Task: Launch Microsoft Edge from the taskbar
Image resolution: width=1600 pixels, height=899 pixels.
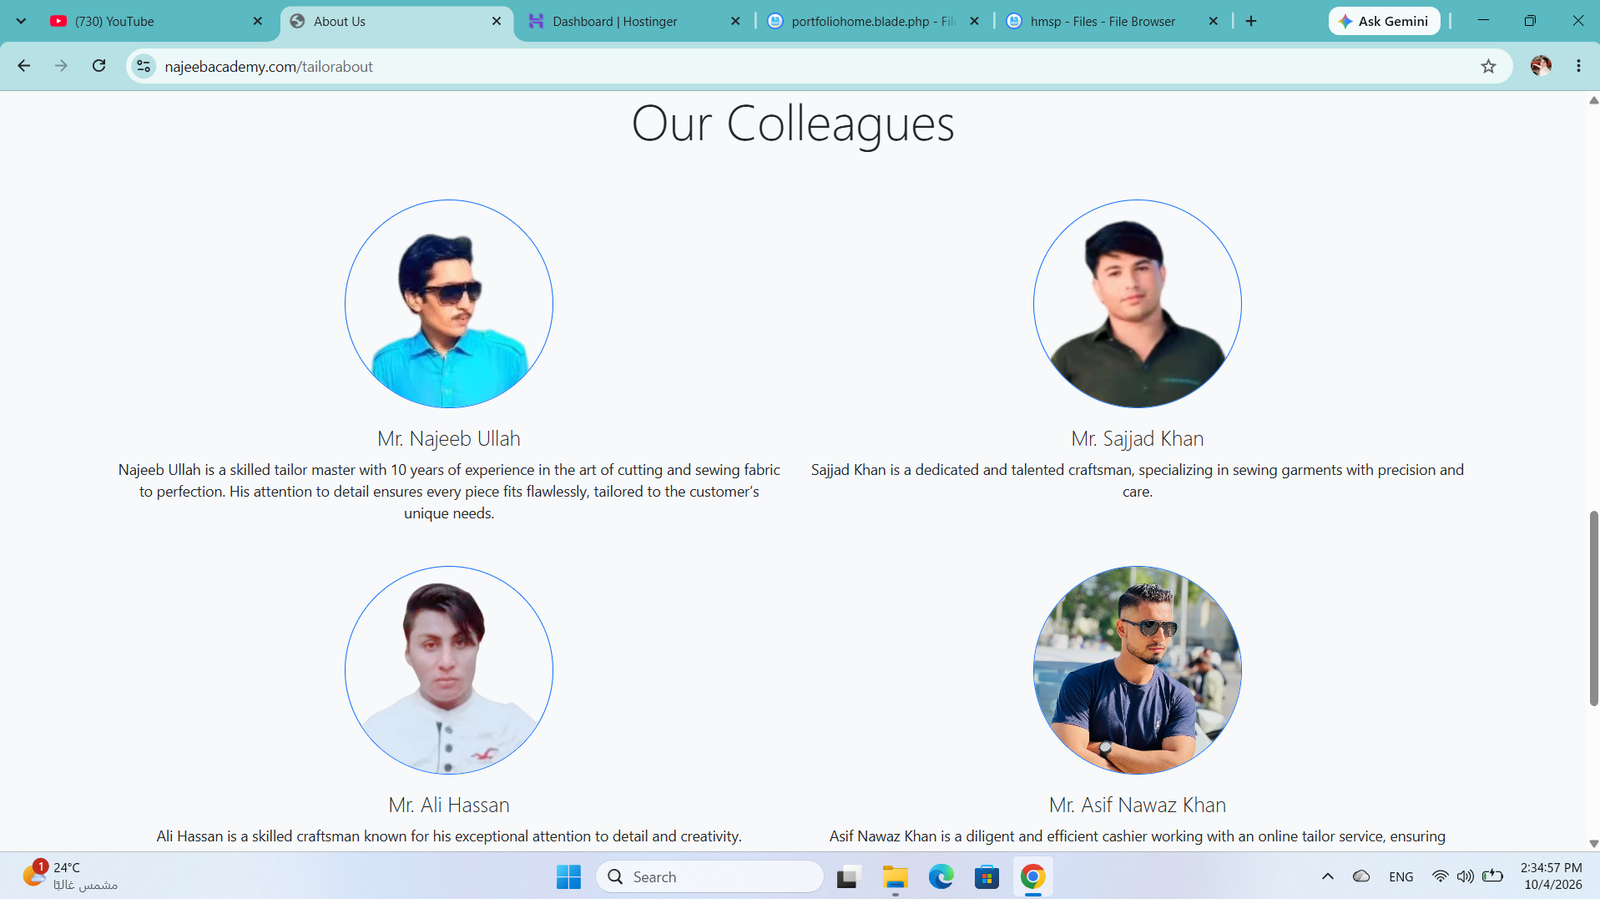Action: [x=941, y=877]
